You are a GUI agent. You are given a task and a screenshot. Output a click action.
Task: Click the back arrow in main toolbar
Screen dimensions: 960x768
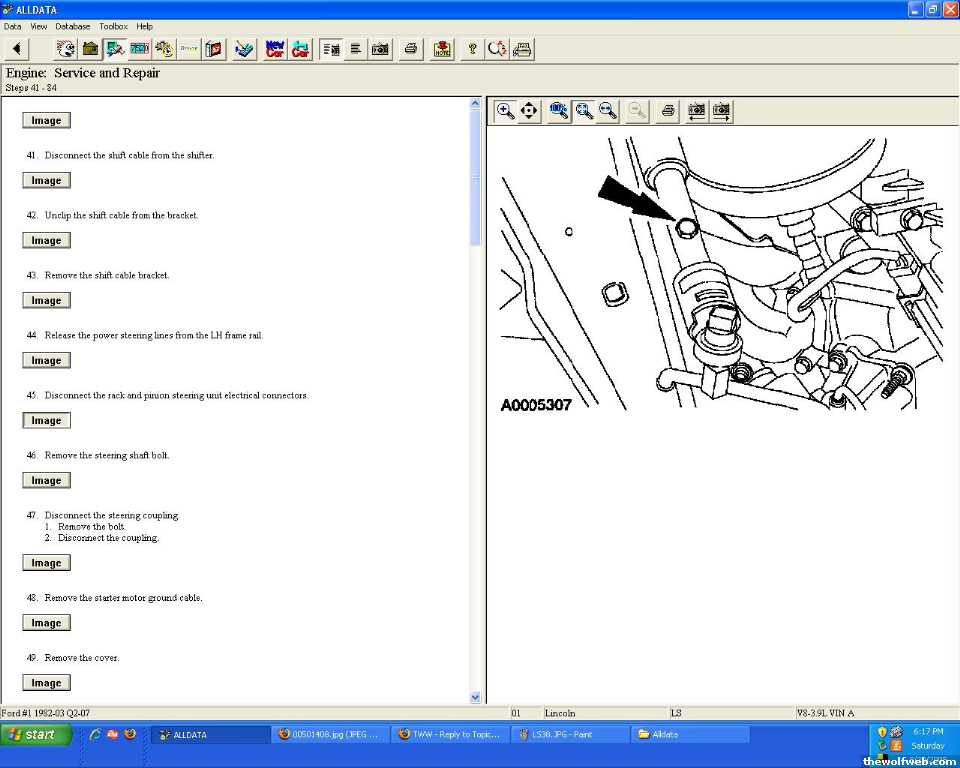tap(18, 48)
